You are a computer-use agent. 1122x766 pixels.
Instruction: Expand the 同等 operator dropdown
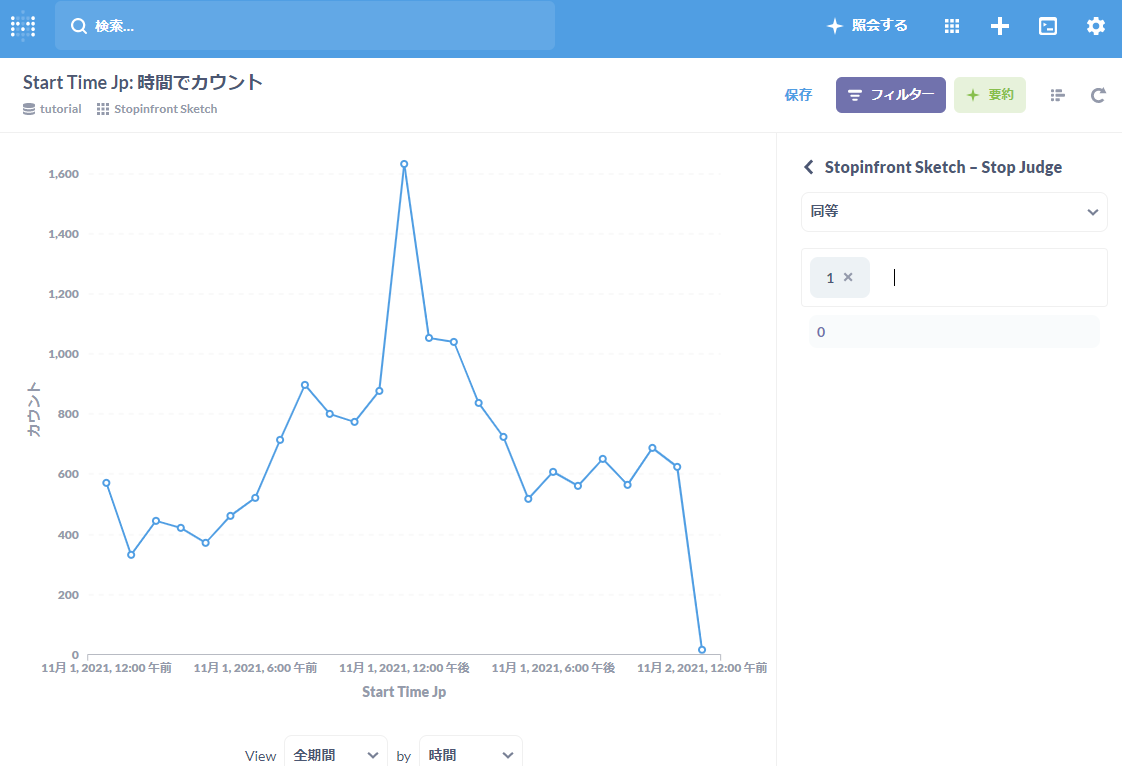pos(954,212)
